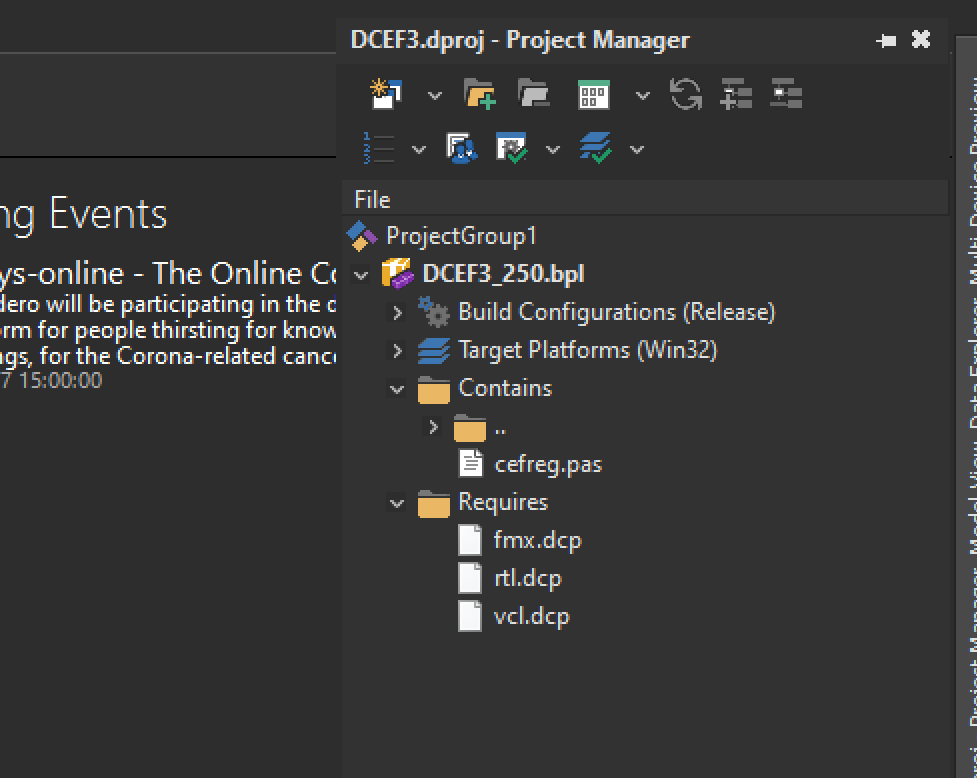Click the Build Groups pane icon
Viewport: 977px width, 778px height.
(462, 148)
